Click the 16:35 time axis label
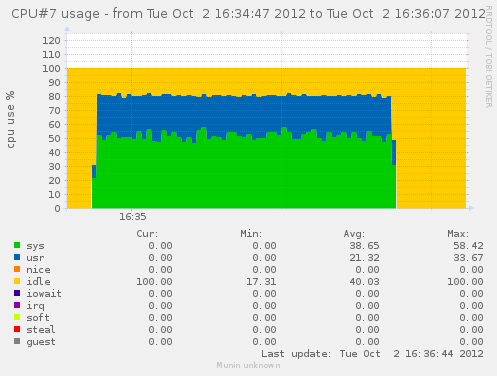Viewport: 497px width, 376px height. (x=133, y=217)
